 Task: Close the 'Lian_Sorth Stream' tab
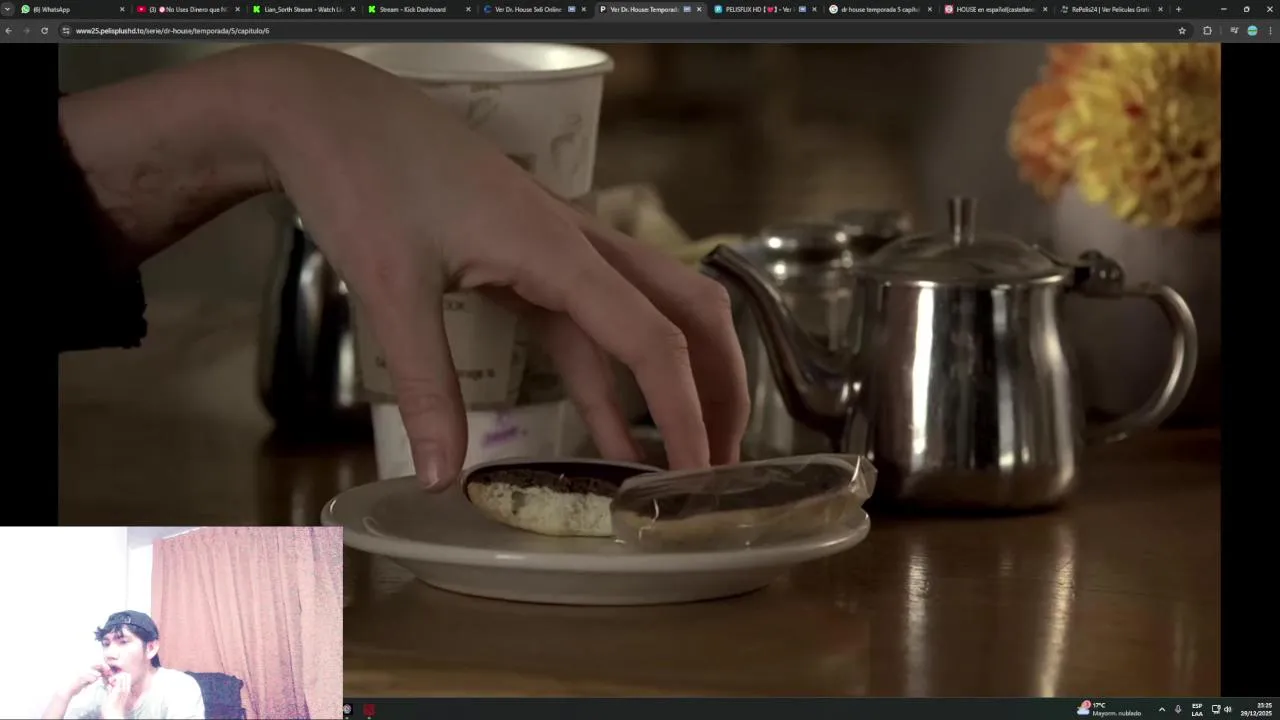(x=352, y=9)
